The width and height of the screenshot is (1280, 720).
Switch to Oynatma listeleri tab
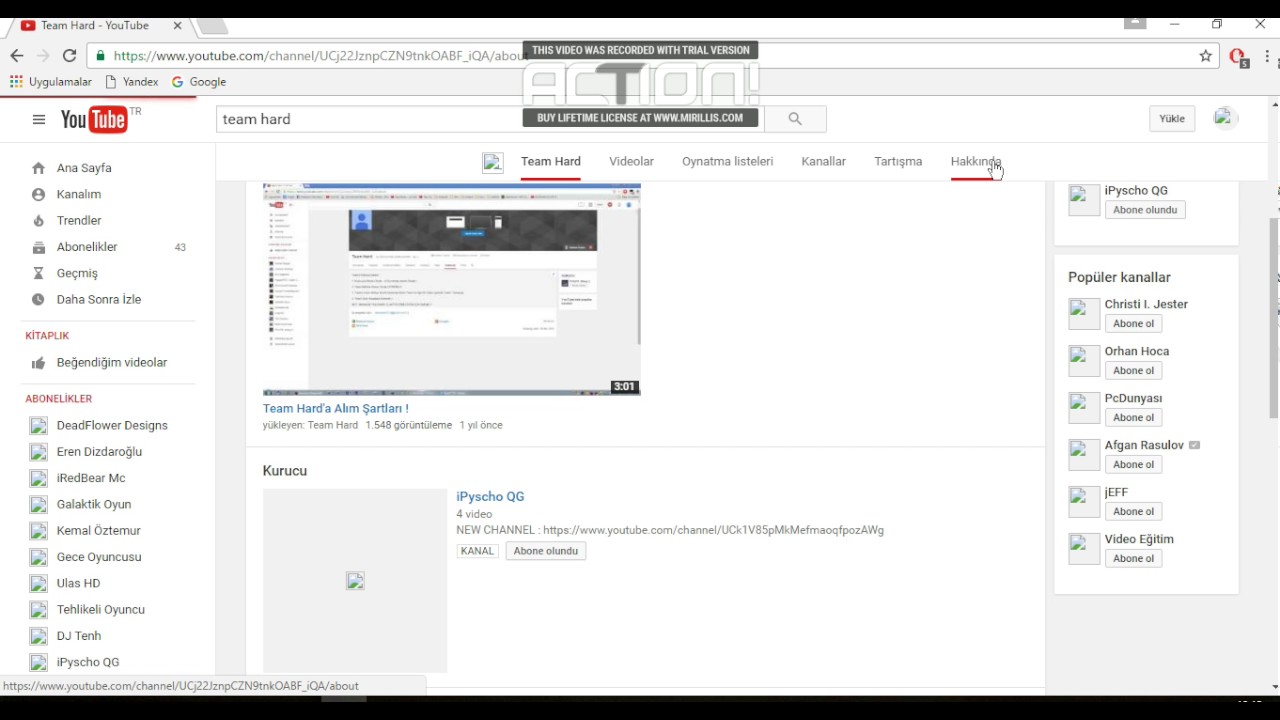[727, 161]
